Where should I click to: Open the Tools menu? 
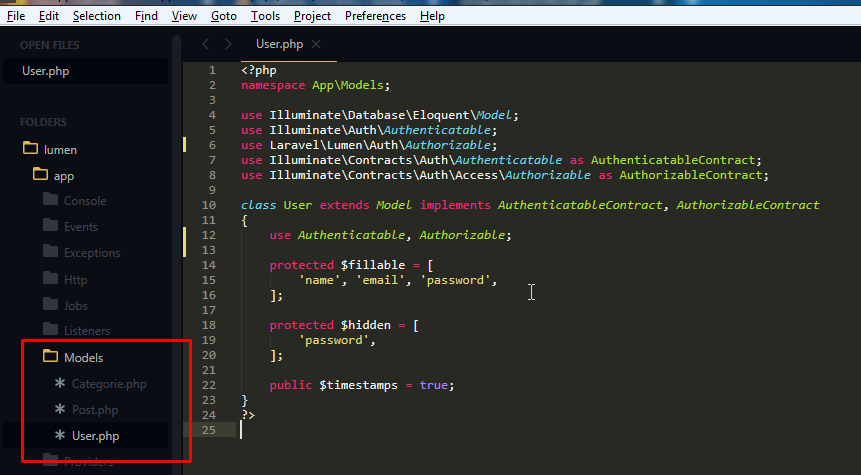click(265, 16)
